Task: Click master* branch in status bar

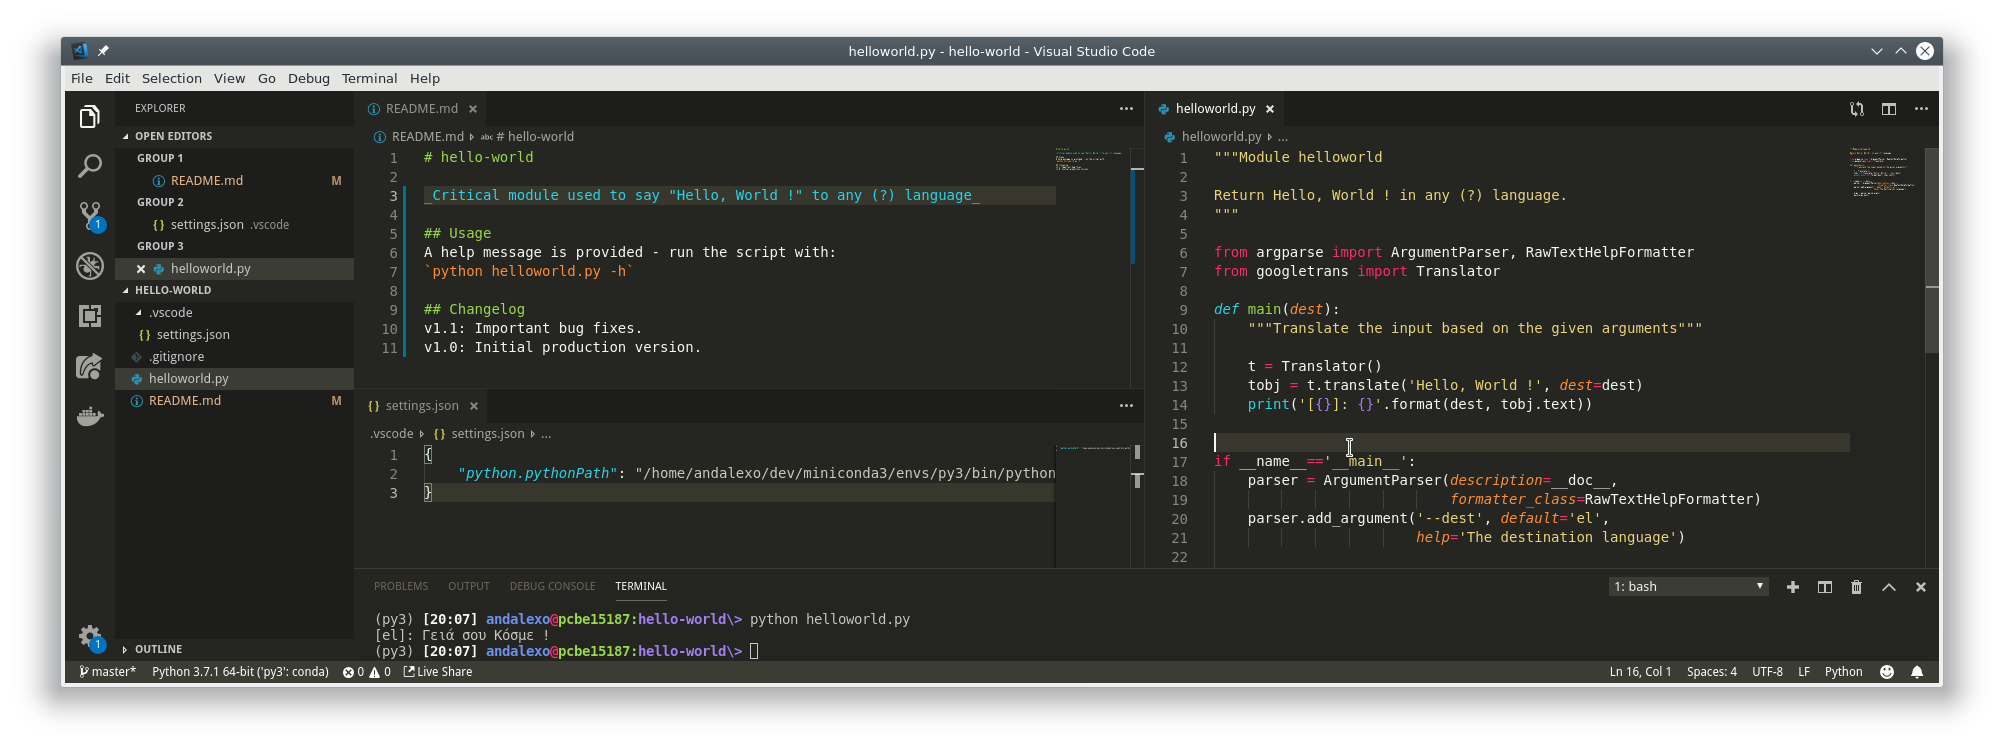Action: 108,672
